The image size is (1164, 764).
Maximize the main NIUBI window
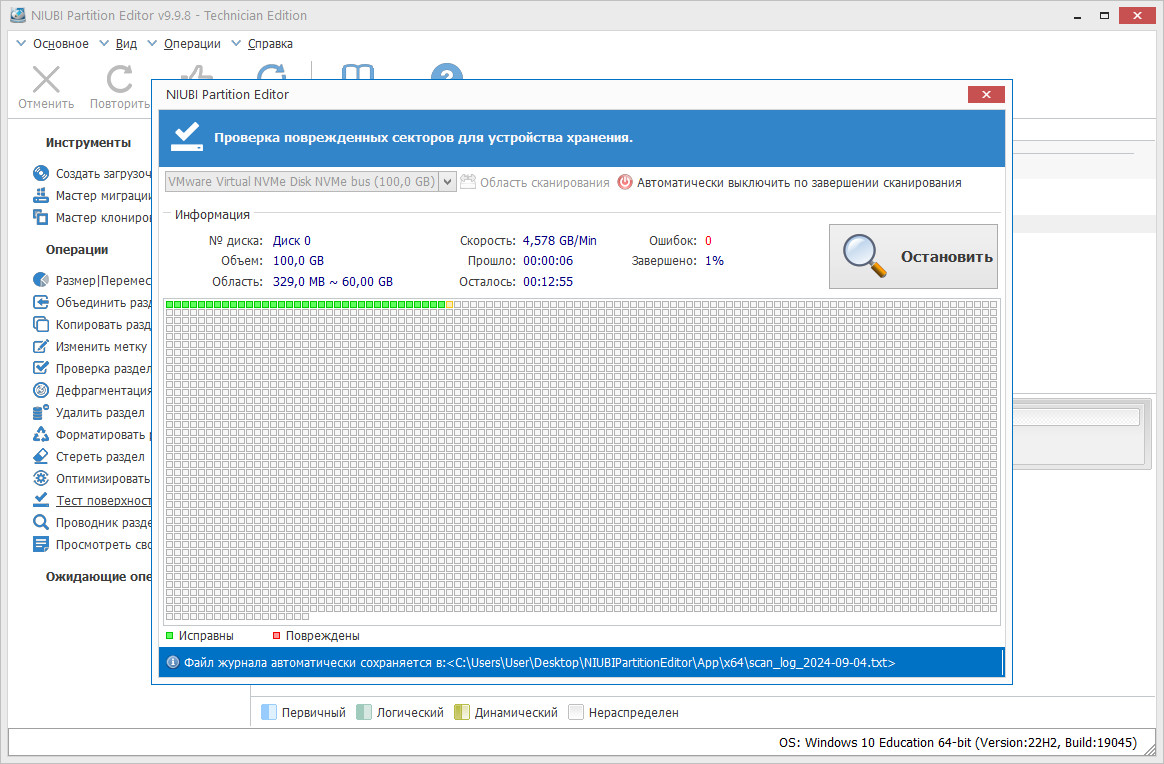[x=1104, y=16]
